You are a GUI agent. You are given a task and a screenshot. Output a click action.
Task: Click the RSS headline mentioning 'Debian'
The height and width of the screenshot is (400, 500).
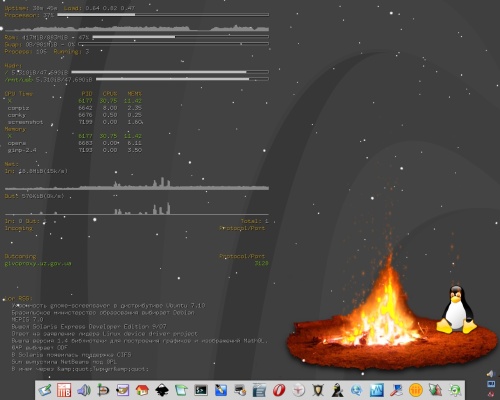pyautogui.click(x=103, y=312)
